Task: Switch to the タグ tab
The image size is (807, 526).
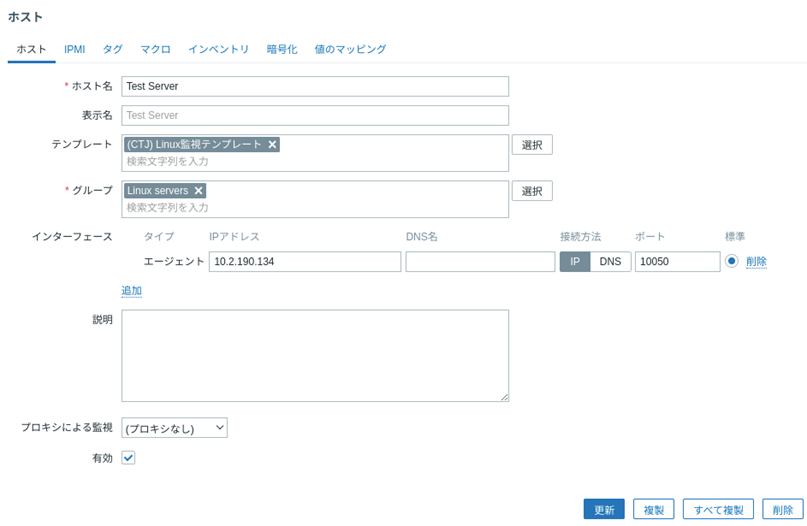Action: [113, 49]
